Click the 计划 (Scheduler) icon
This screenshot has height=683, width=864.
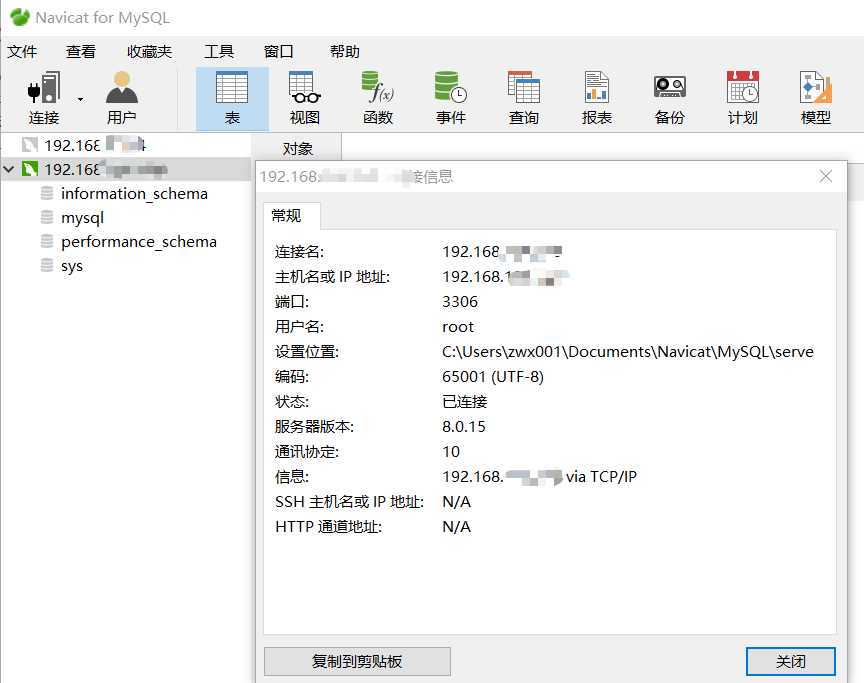coord(742,97)
